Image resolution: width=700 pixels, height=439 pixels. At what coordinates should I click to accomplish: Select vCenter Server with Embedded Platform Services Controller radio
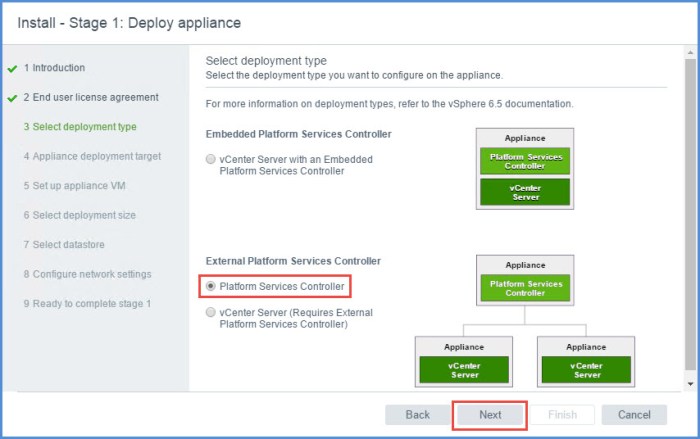click(x=211, y=159)
